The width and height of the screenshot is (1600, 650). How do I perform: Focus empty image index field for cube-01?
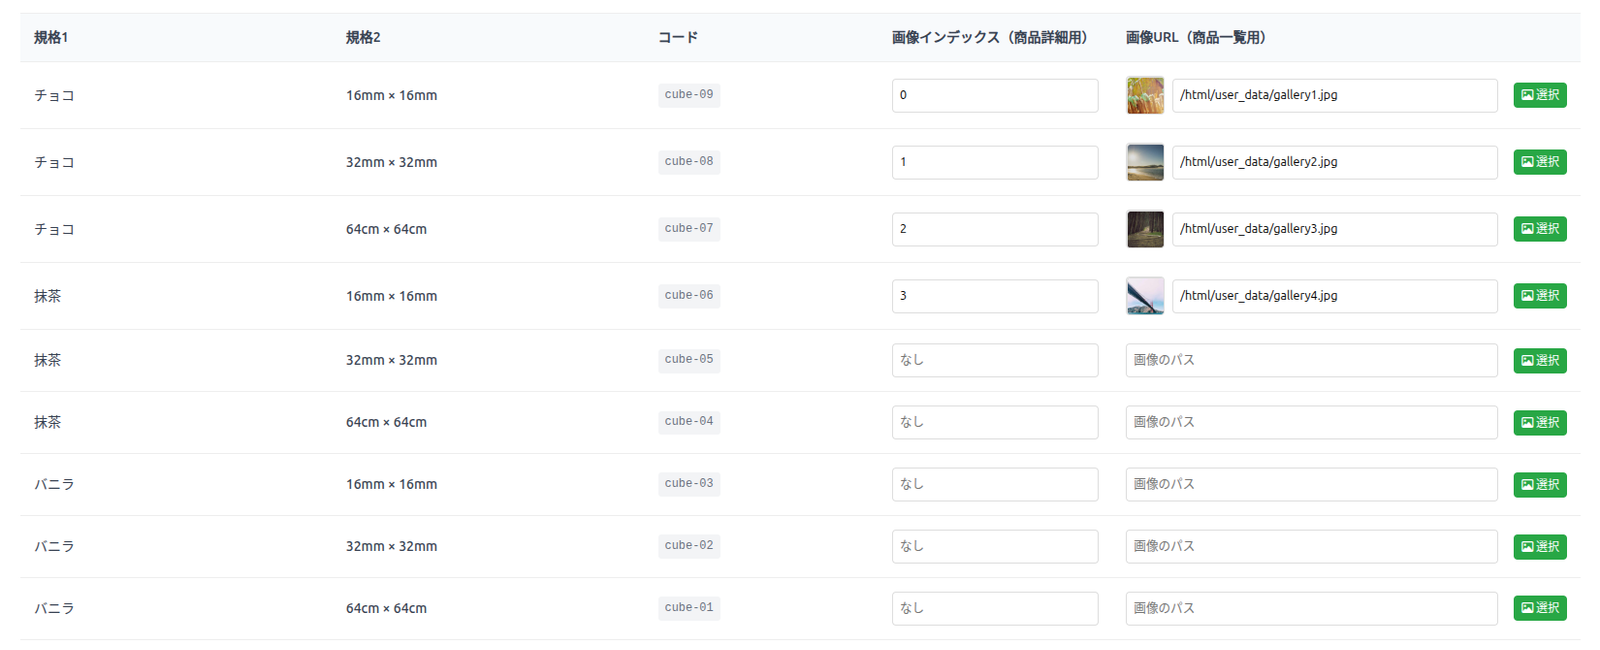click(x=995, y=608)
